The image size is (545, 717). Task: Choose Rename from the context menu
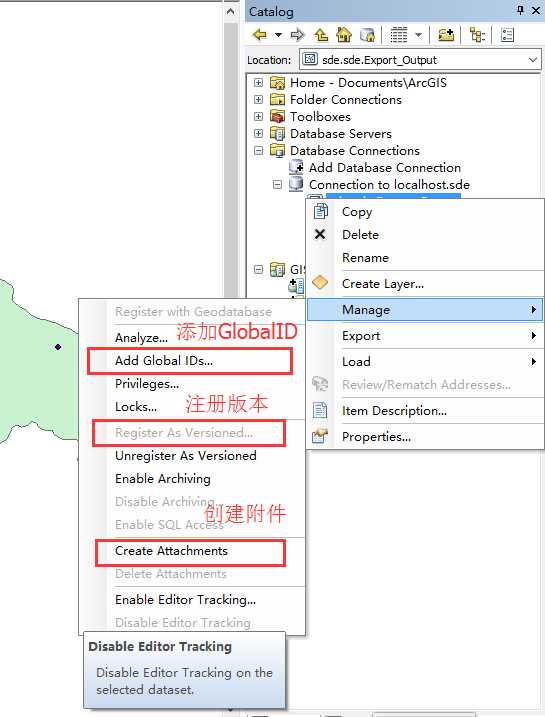click(425, 257)
